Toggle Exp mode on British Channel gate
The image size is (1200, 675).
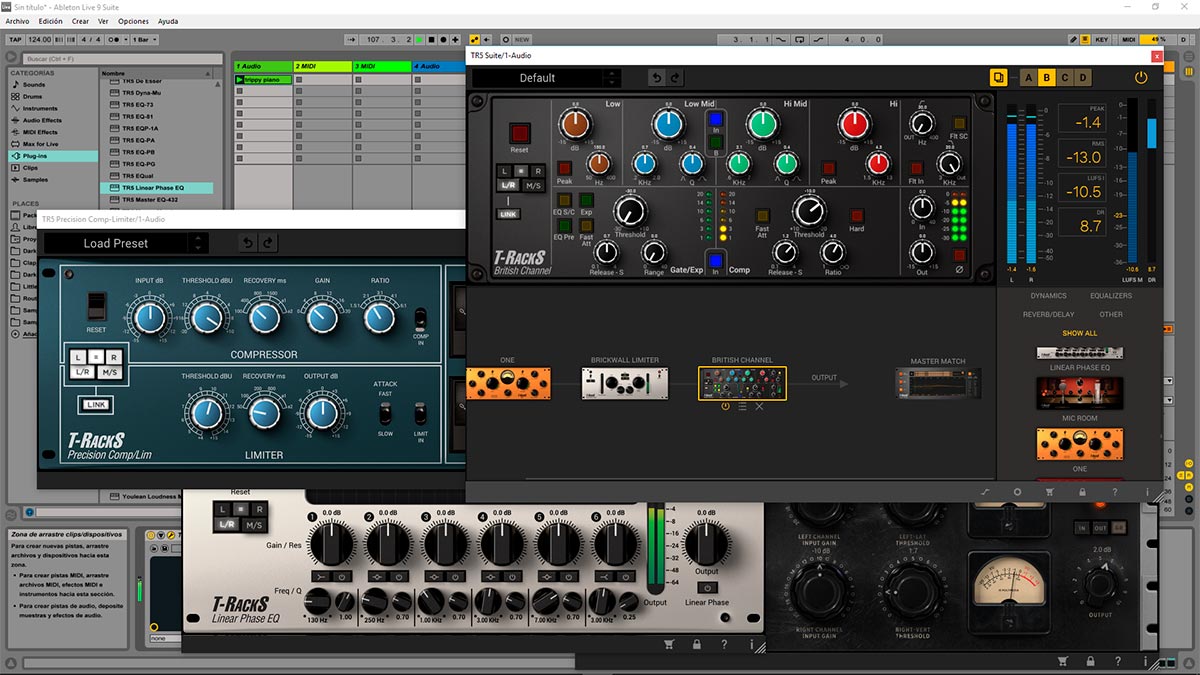(x=586, y=200)
